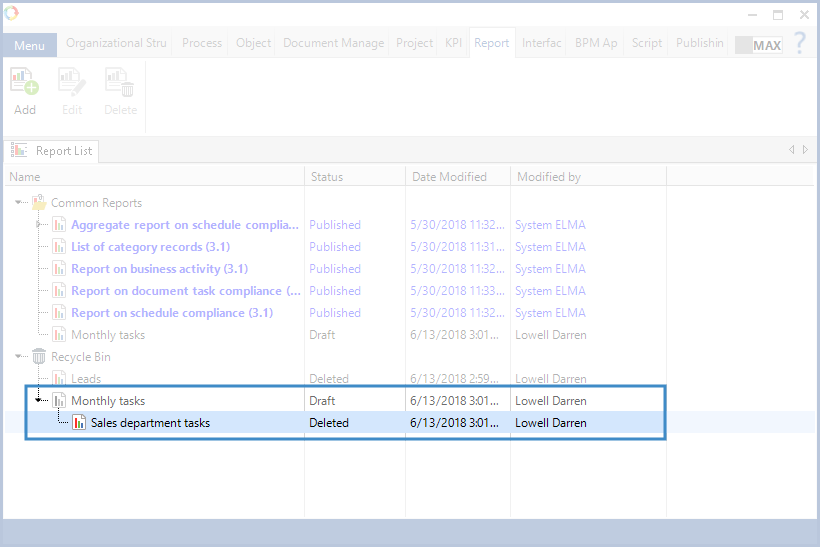Click the Recycle Bin trash icon
This screenshot has width=820, height=547.
click(39, 357)
